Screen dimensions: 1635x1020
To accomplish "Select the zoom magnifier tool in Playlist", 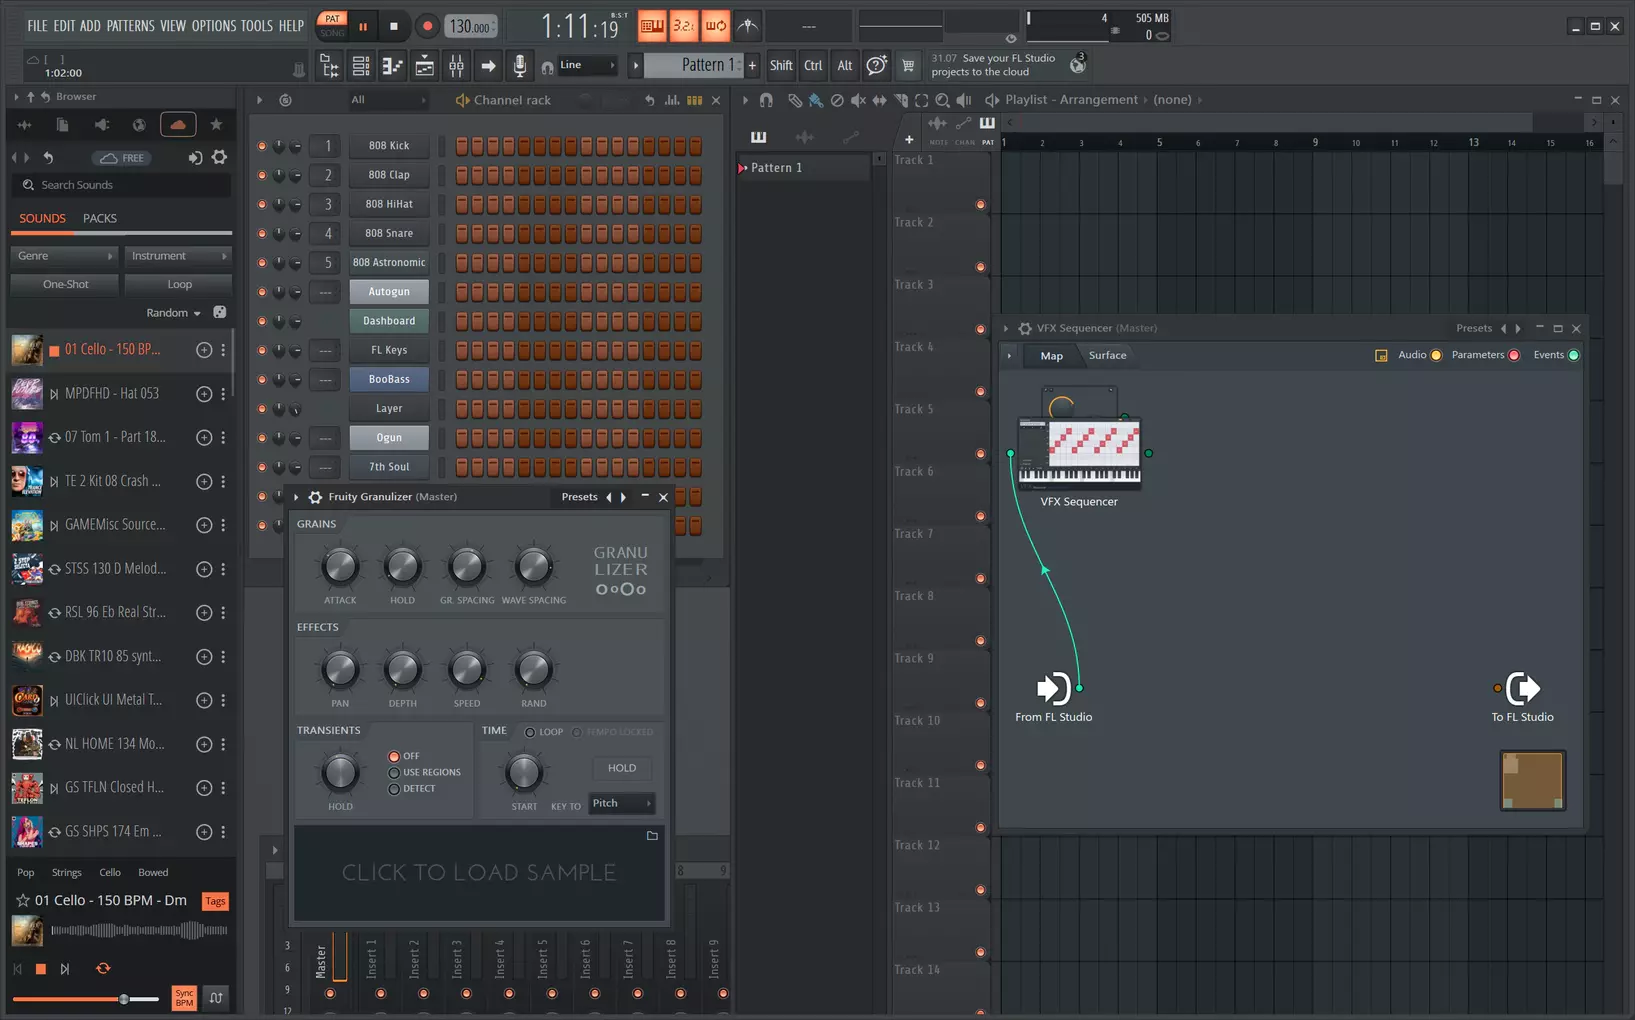I will (x=942, y=100).
